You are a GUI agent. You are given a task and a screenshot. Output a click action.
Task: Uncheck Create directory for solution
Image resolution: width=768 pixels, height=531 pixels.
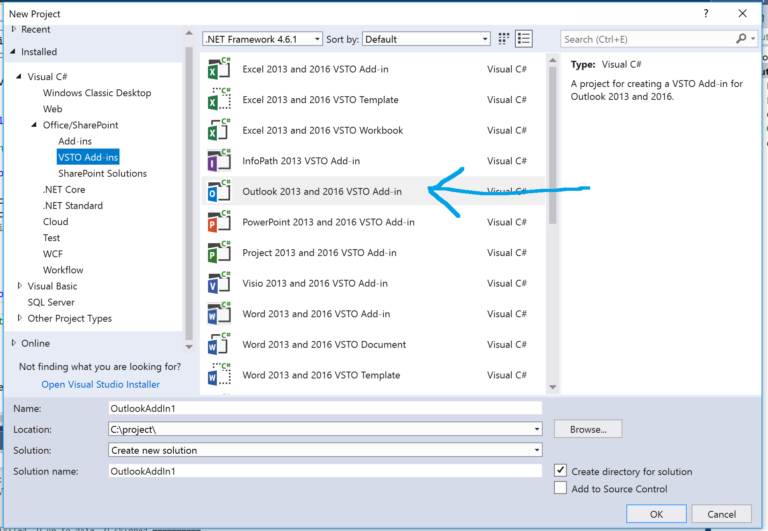click(x=560, y=471)
